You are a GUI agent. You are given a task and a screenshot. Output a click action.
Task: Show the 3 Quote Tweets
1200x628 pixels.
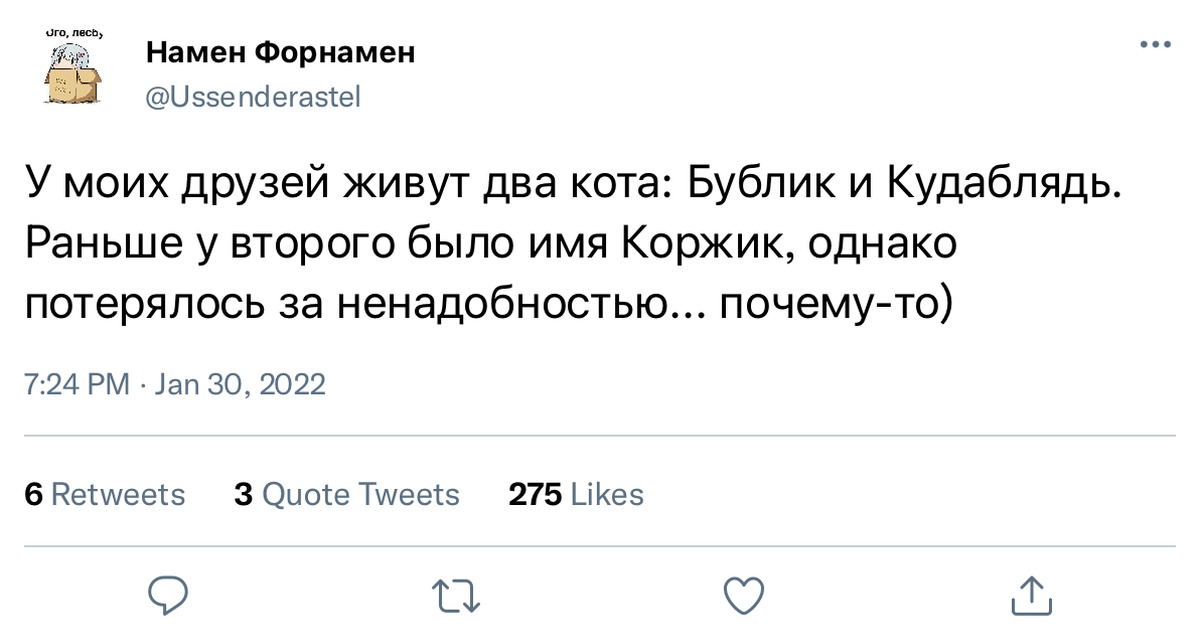click(346, 494)
